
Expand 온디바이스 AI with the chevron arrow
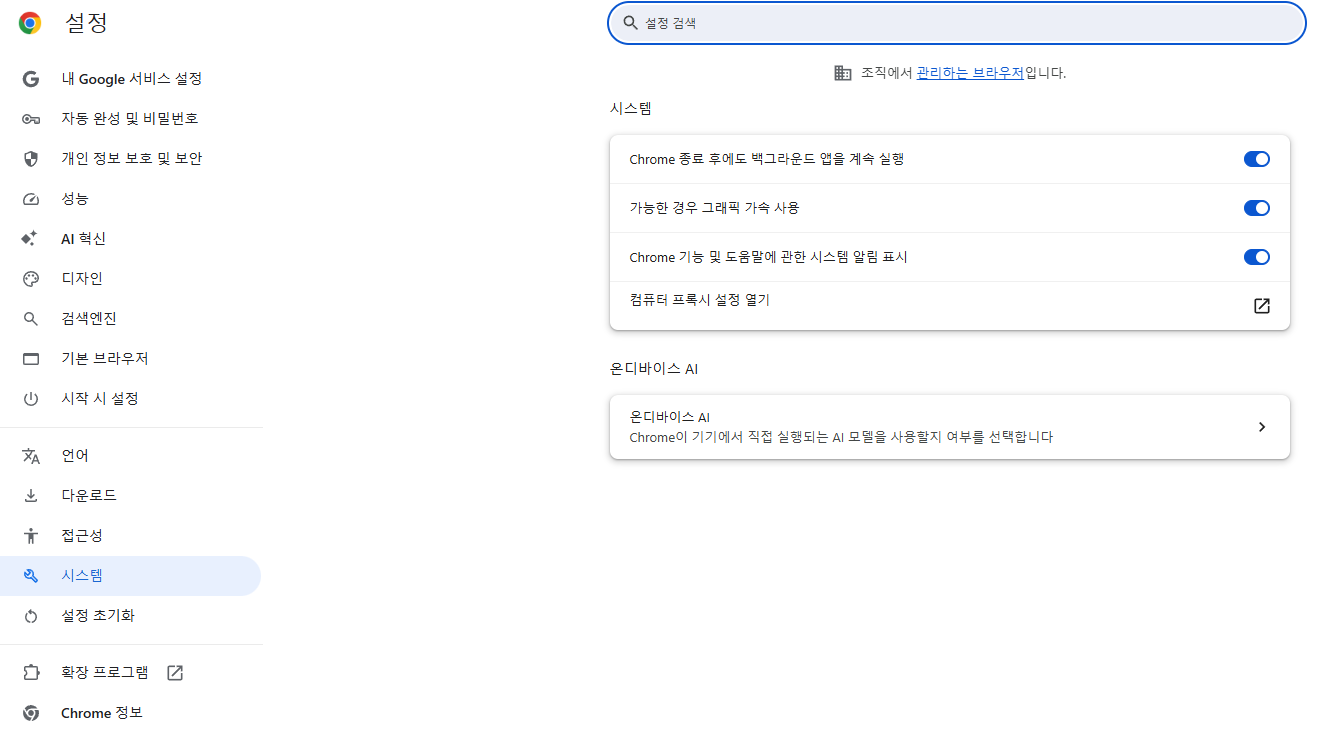1262,427
